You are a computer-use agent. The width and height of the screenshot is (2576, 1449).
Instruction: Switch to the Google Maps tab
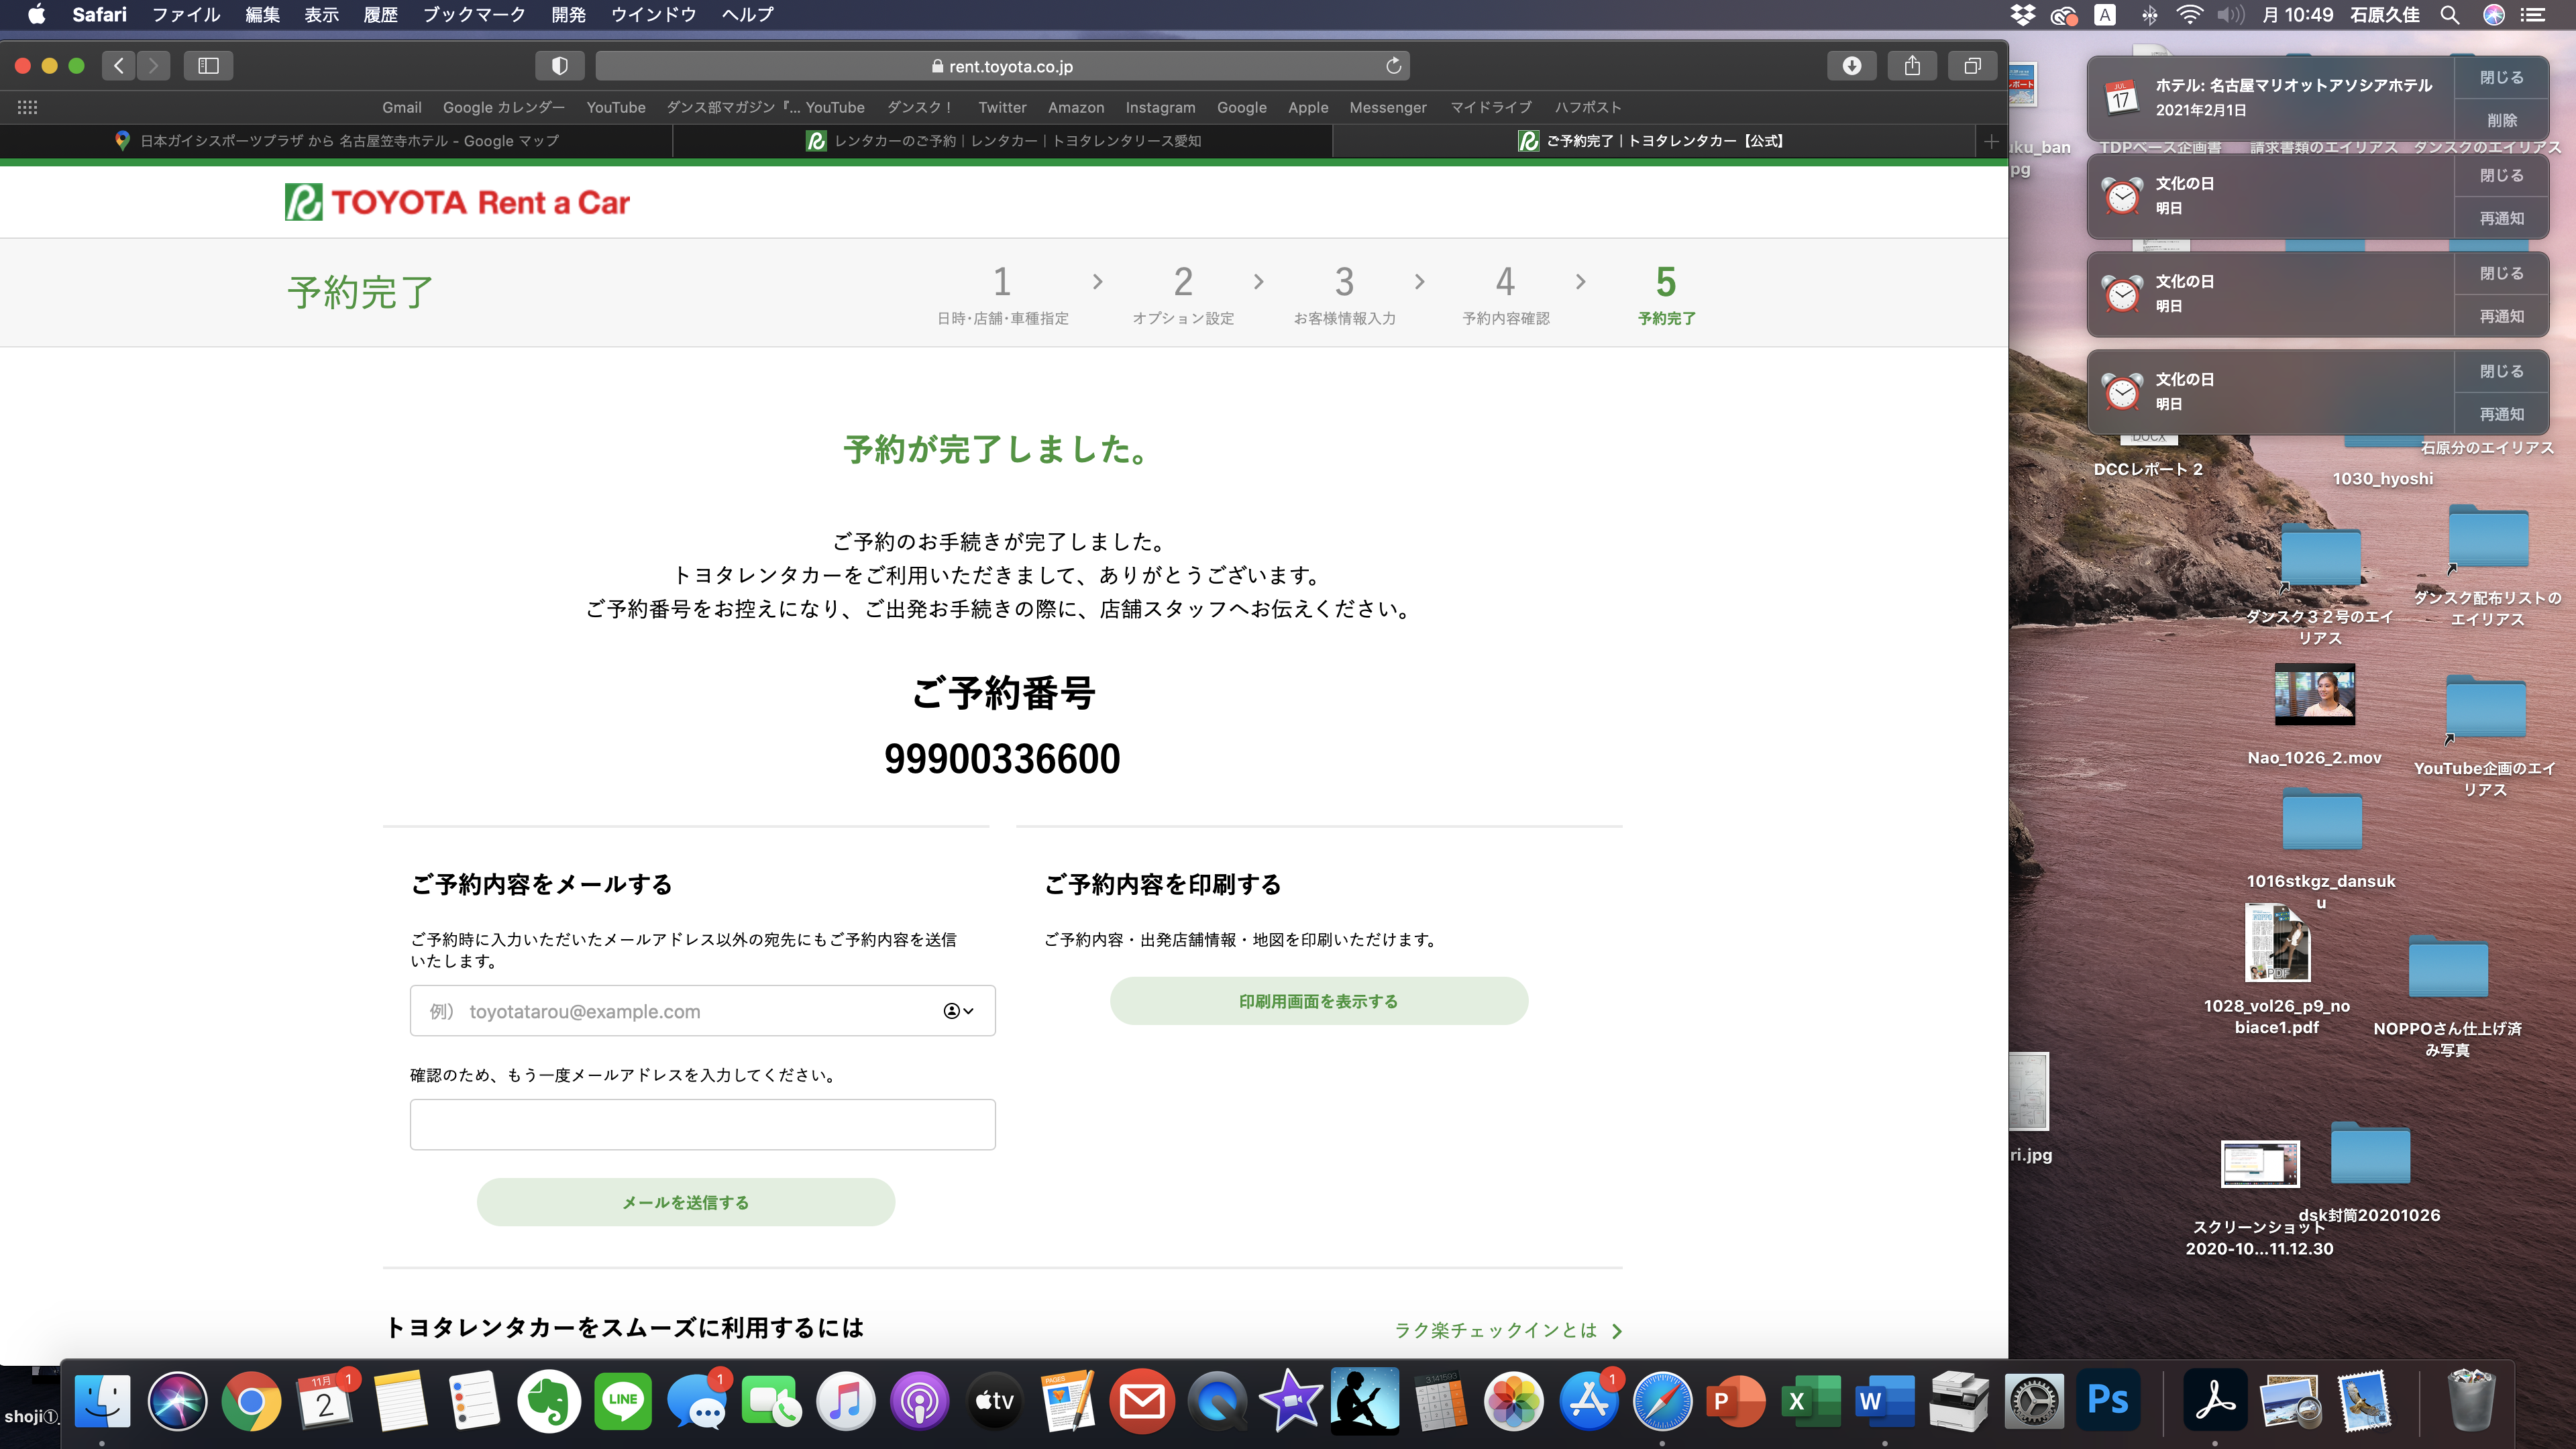(x=336, y=141)
